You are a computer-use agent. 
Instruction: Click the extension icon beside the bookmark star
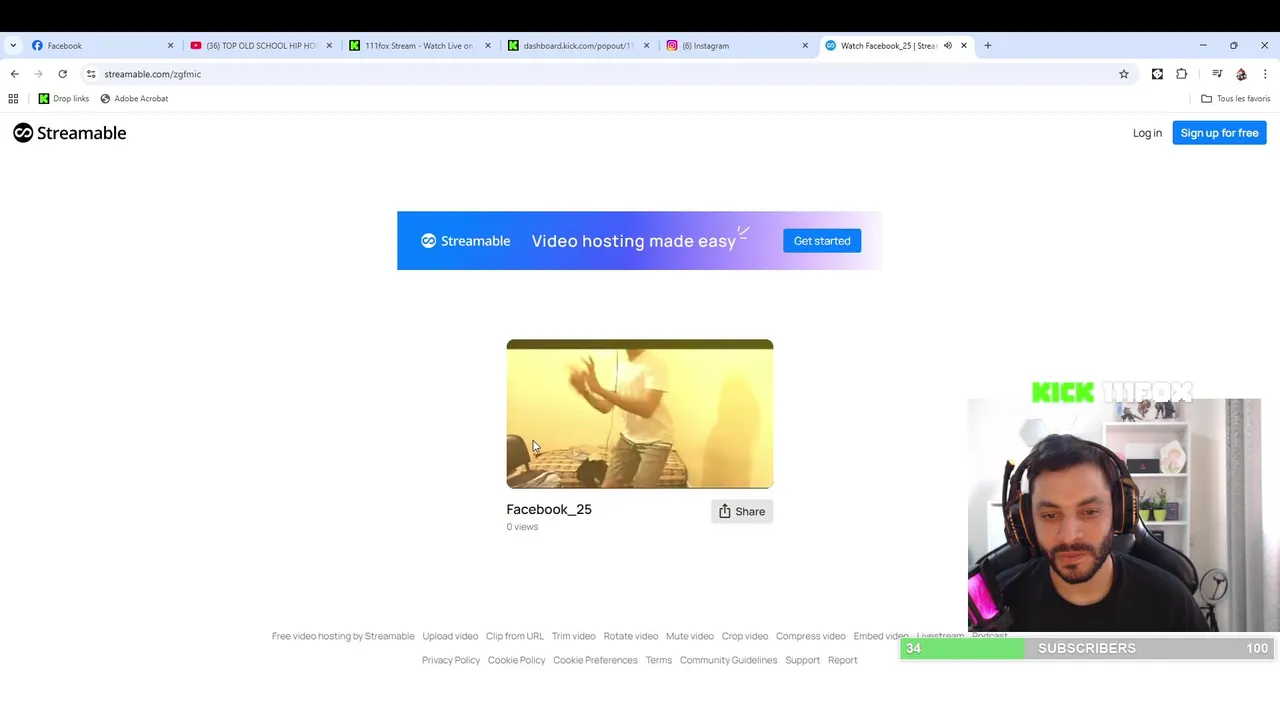1157,74
